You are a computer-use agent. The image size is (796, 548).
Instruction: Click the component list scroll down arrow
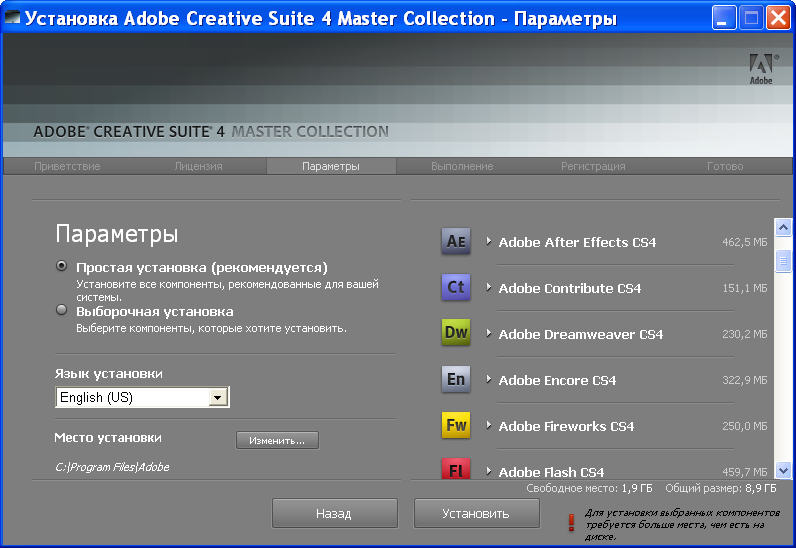point(783,470)
